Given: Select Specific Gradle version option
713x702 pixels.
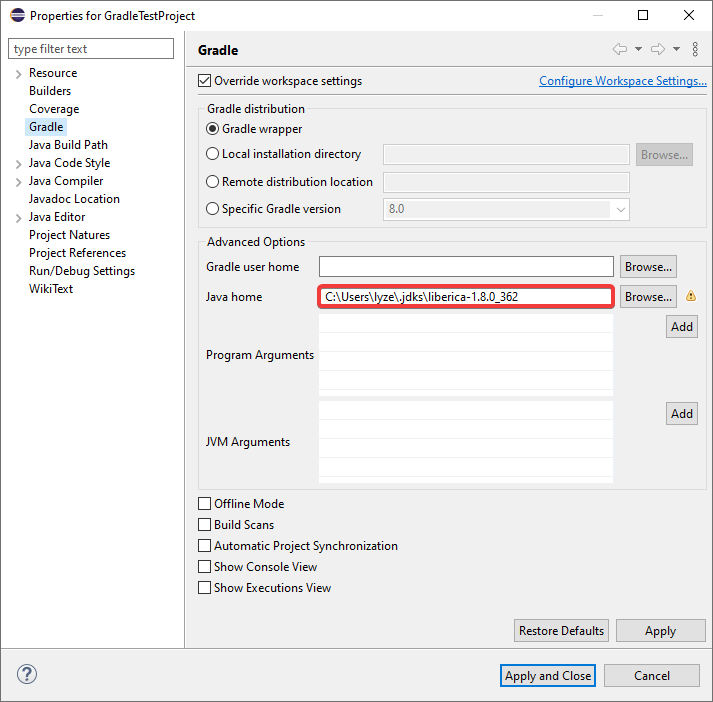Looking at the screenshot, I should point(212,209).
